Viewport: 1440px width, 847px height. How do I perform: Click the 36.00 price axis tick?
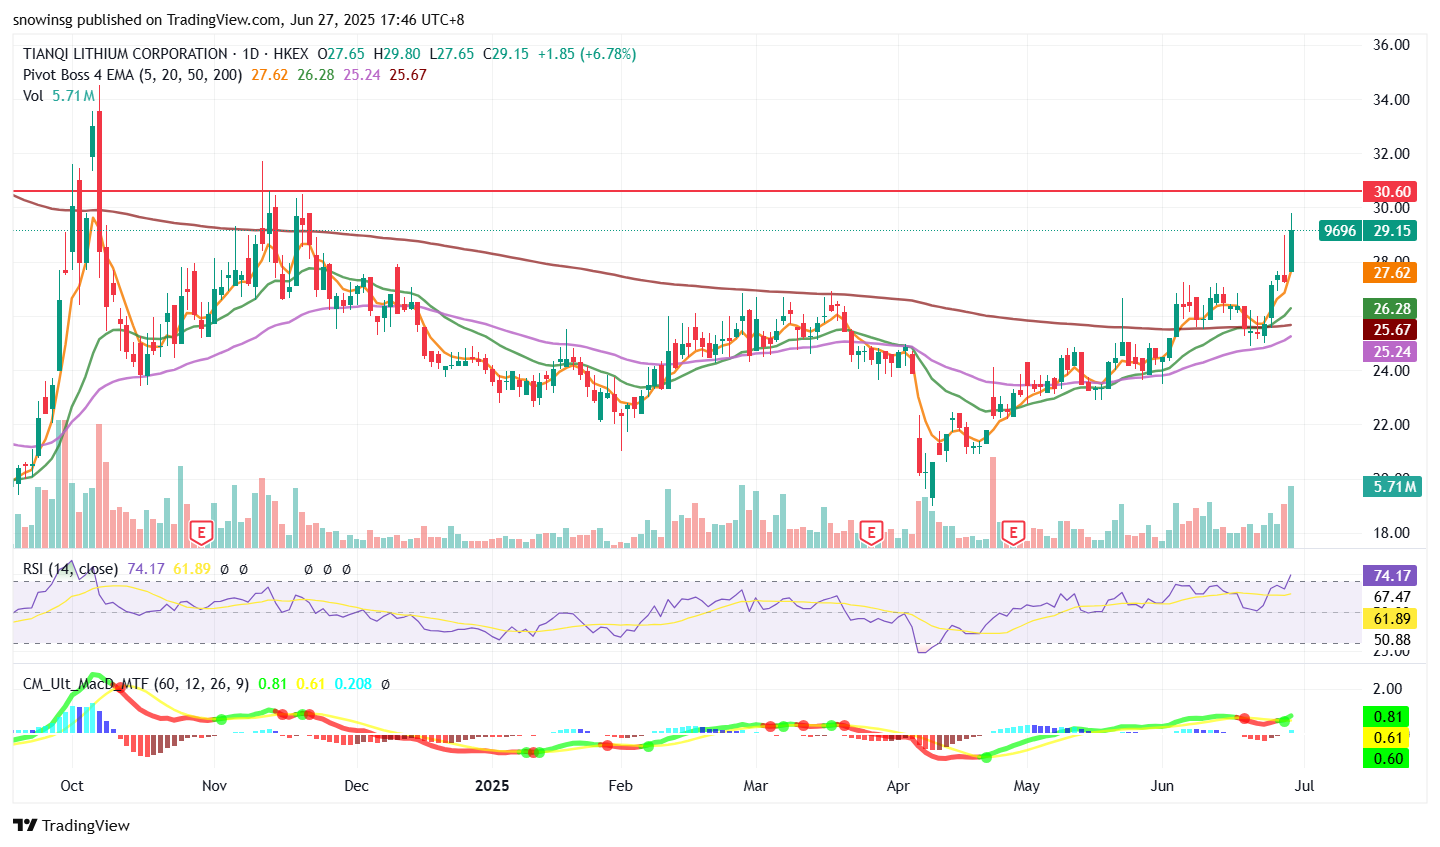coord(1392,45)
